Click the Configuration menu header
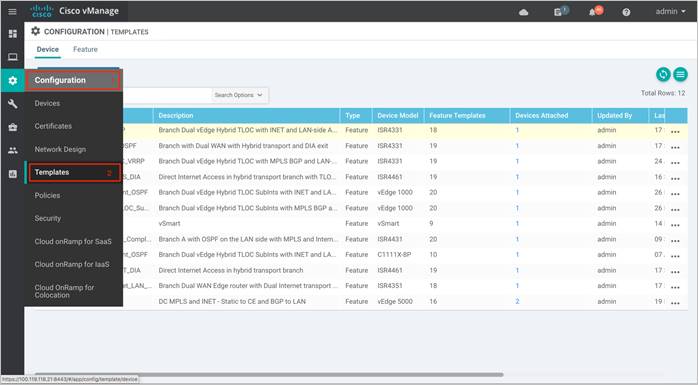698x385 pixels. (73, 80)
